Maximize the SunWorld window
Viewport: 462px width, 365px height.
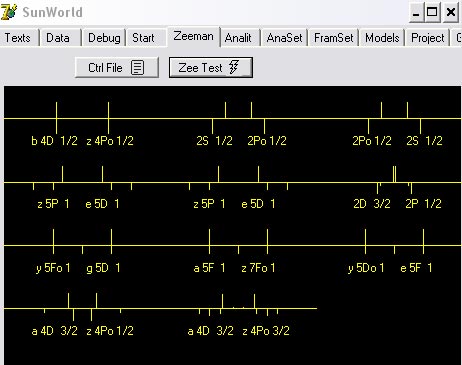(x=432, y=13)
